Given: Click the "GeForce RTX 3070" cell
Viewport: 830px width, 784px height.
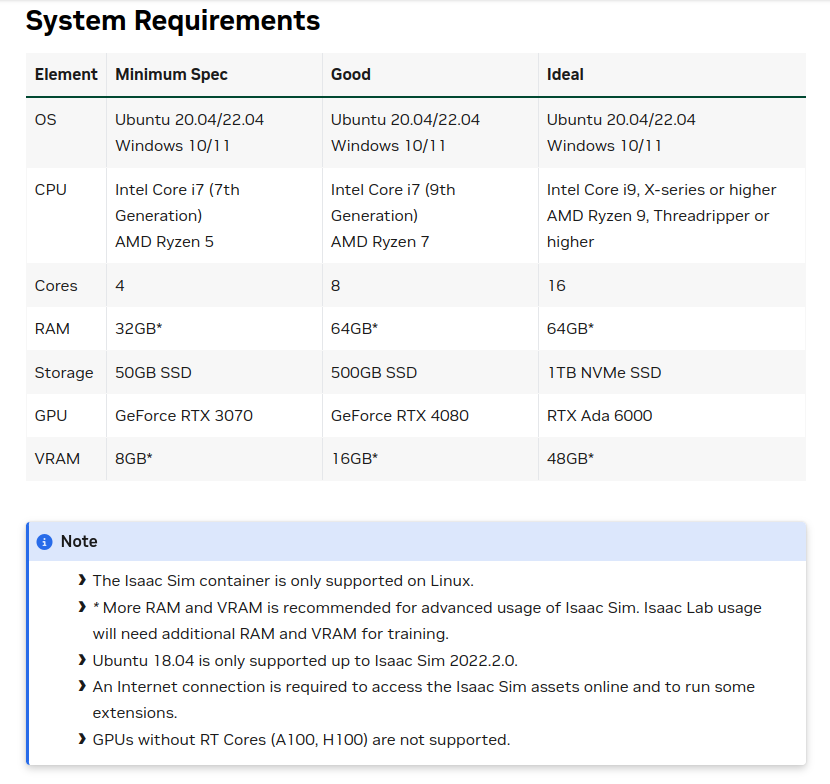Looking at the screenshot, I should [x=184, y=416].
